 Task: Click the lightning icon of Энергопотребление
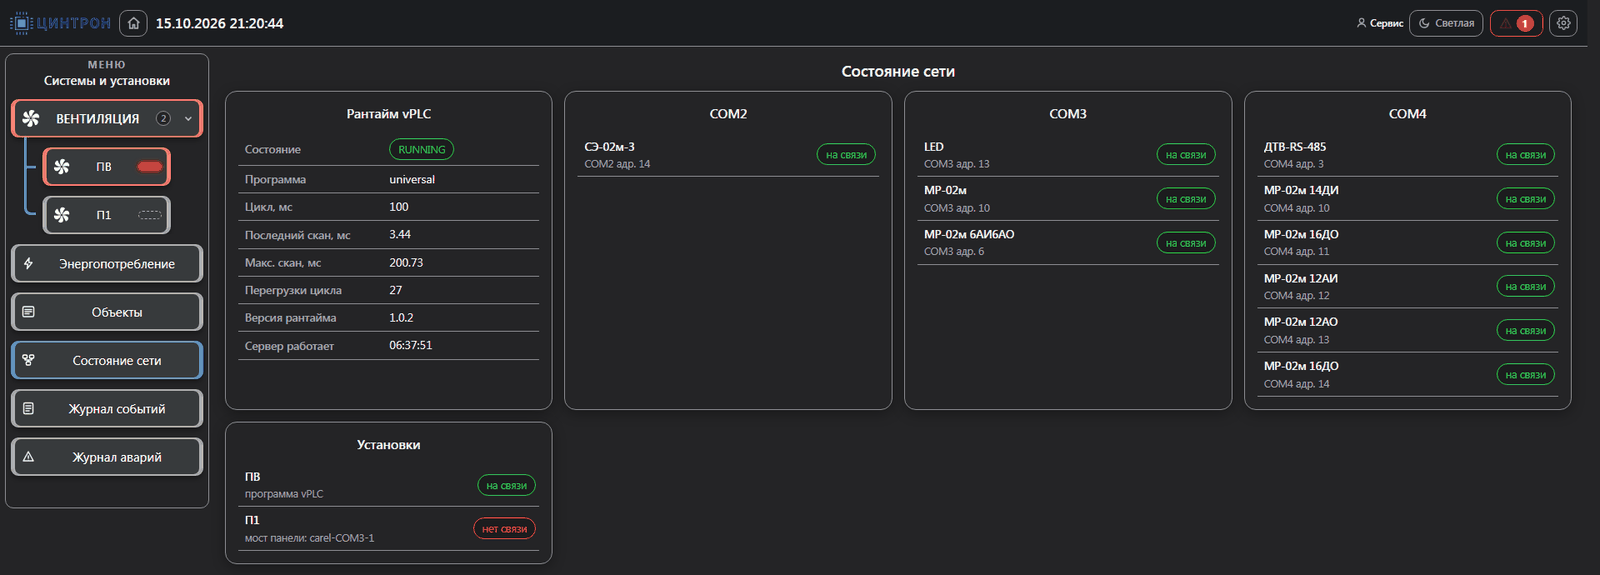[x=28, y=263]
